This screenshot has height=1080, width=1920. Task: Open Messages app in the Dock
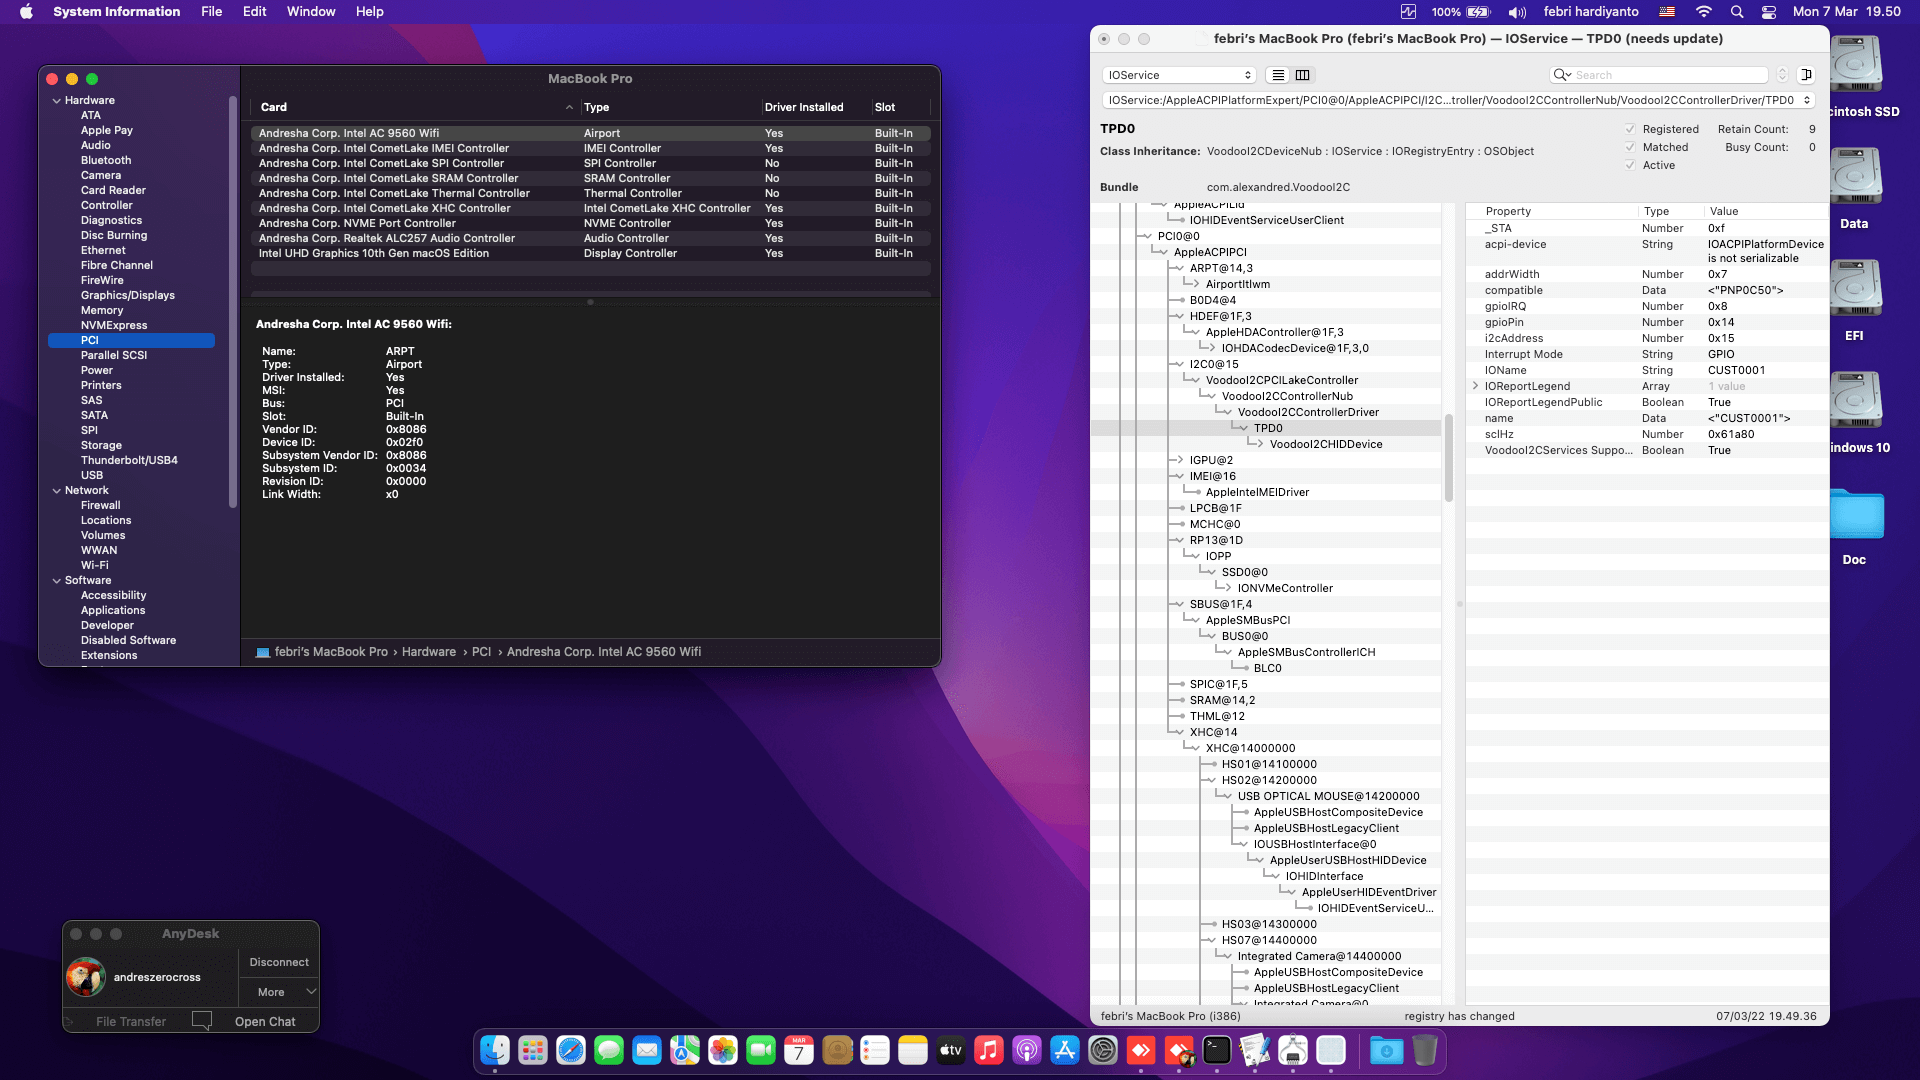click(x=609, y=1050)
